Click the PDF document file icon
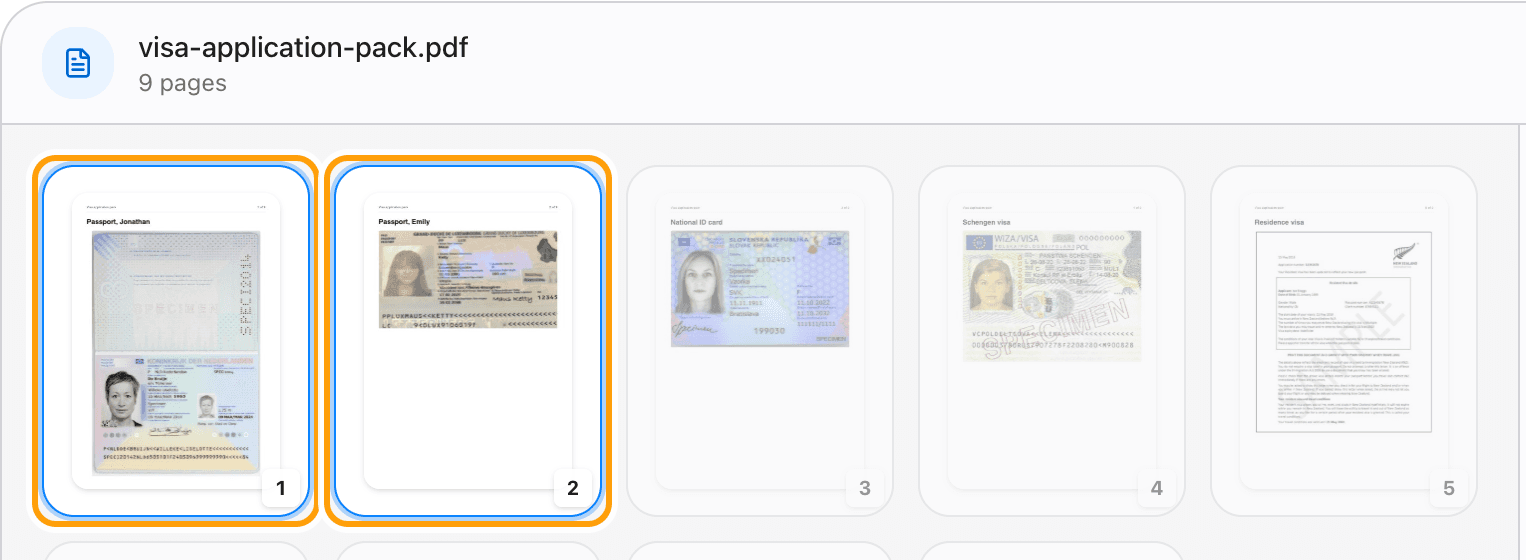The width and height of the screenshot is (1526, 560). pyautogui.click(x=78, y=64)
